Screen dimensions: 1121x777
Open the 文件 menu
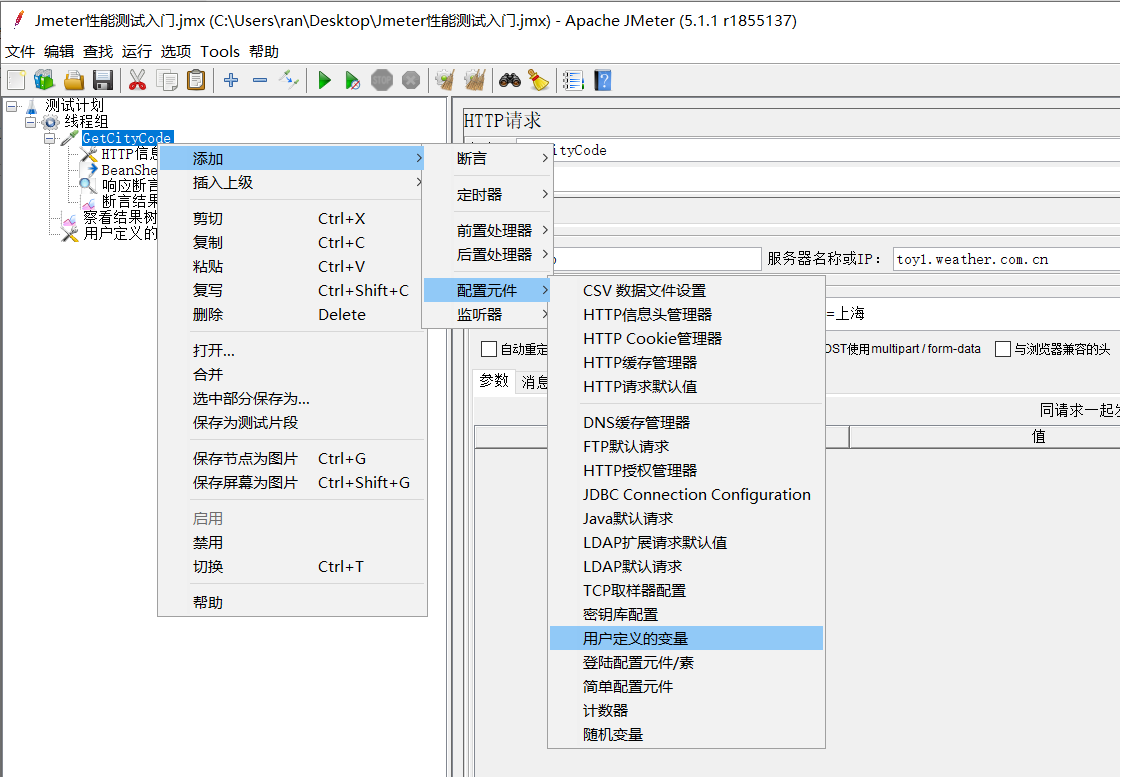tap(20, 51)
